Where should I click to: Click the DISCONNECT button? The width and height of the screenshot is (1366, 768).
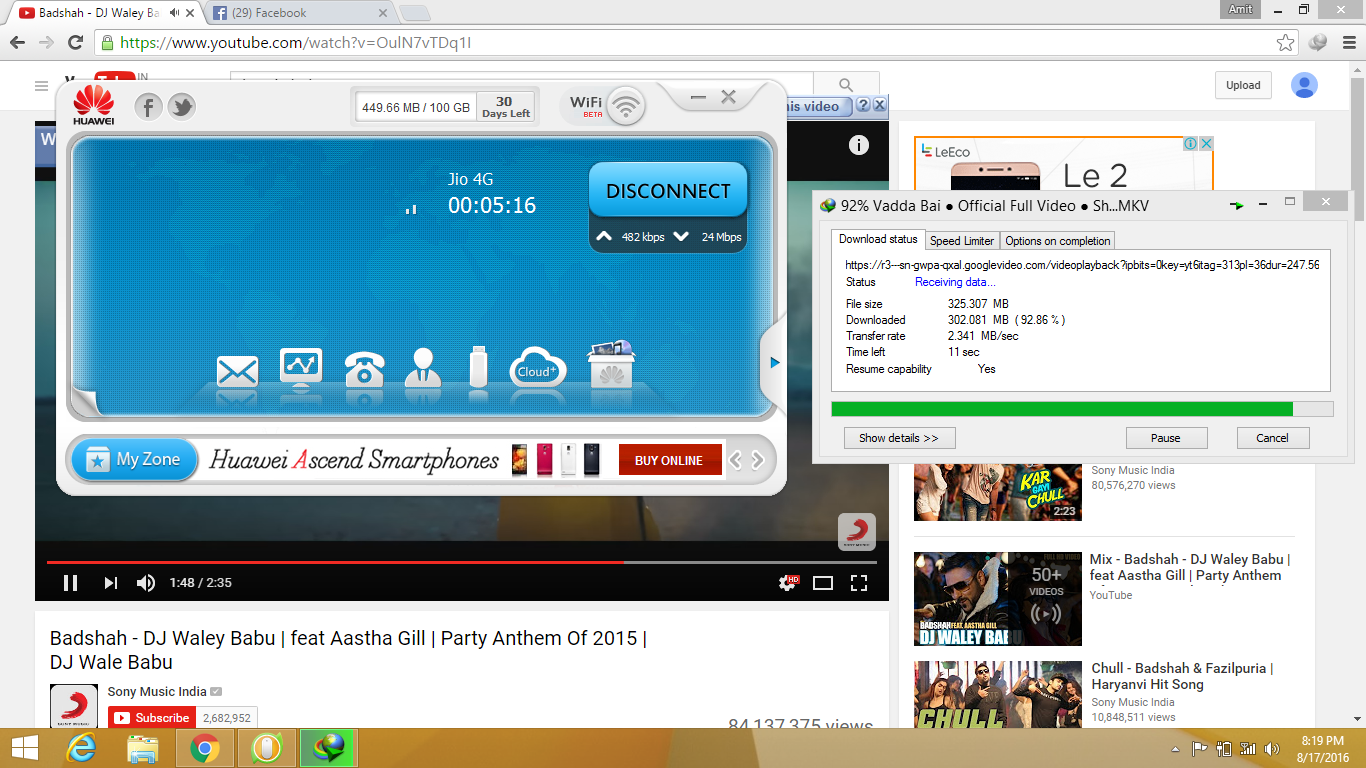pos(668,190)
